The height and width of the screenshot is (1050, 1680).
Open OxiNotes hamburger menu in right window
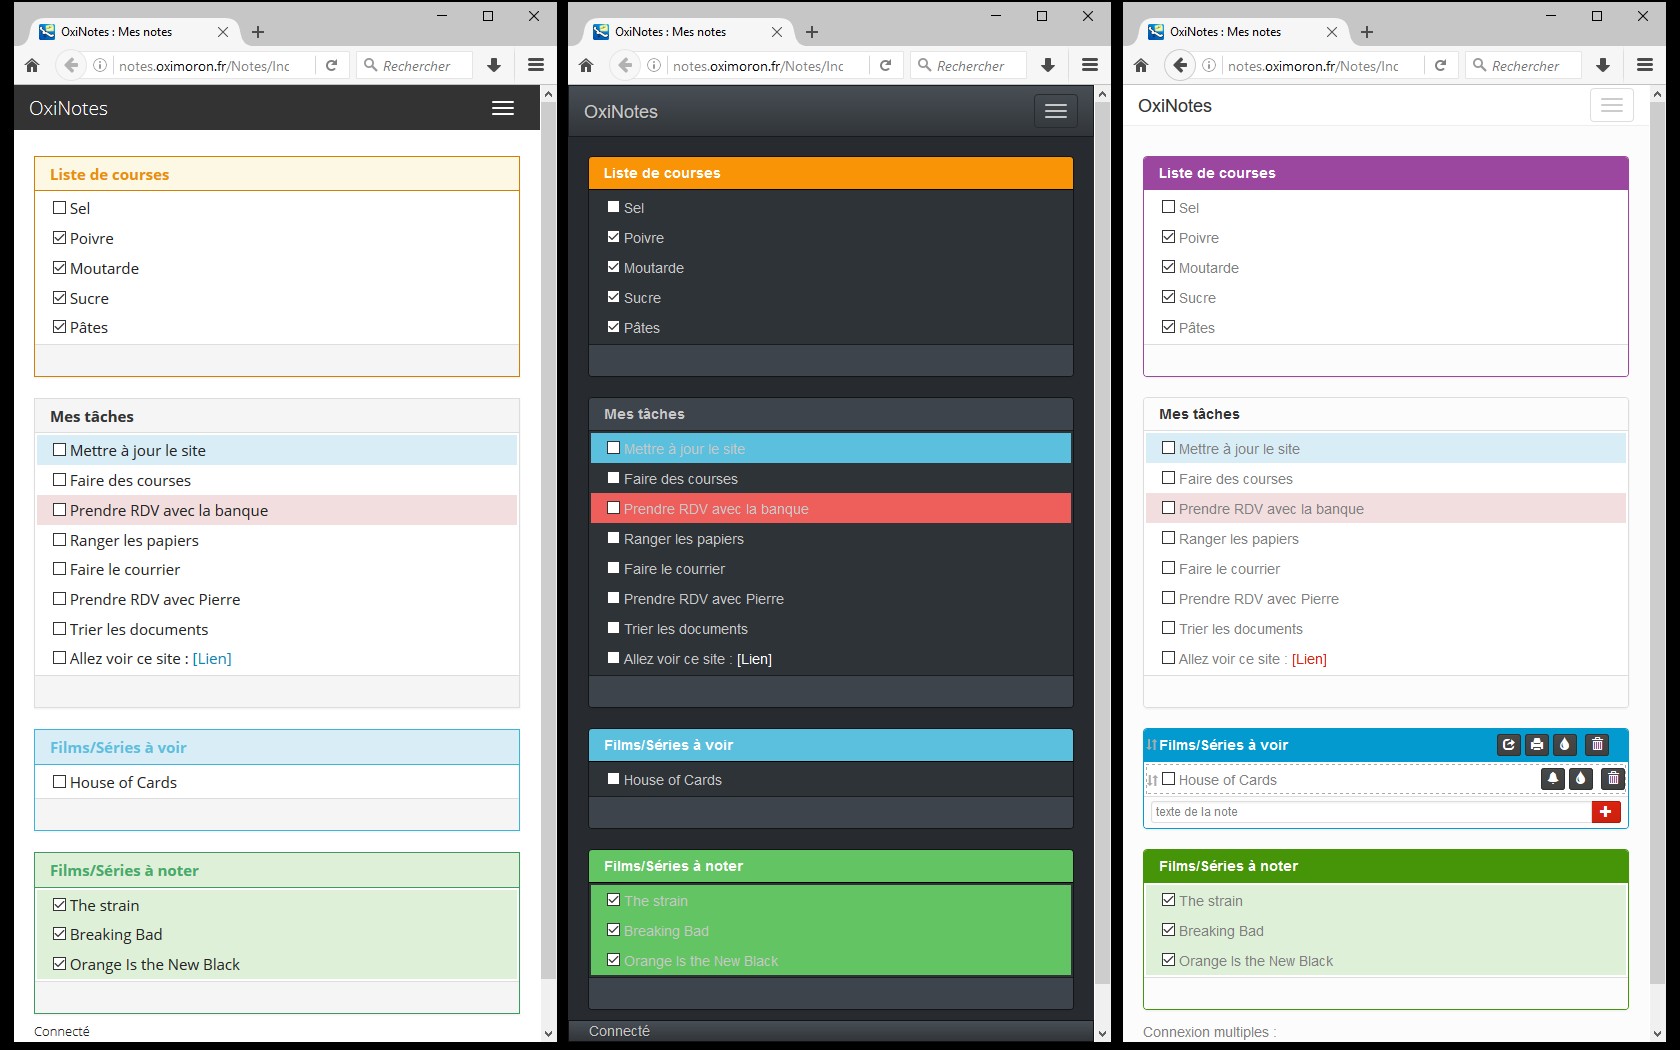pyautogui.click(x=1612, y=105)
